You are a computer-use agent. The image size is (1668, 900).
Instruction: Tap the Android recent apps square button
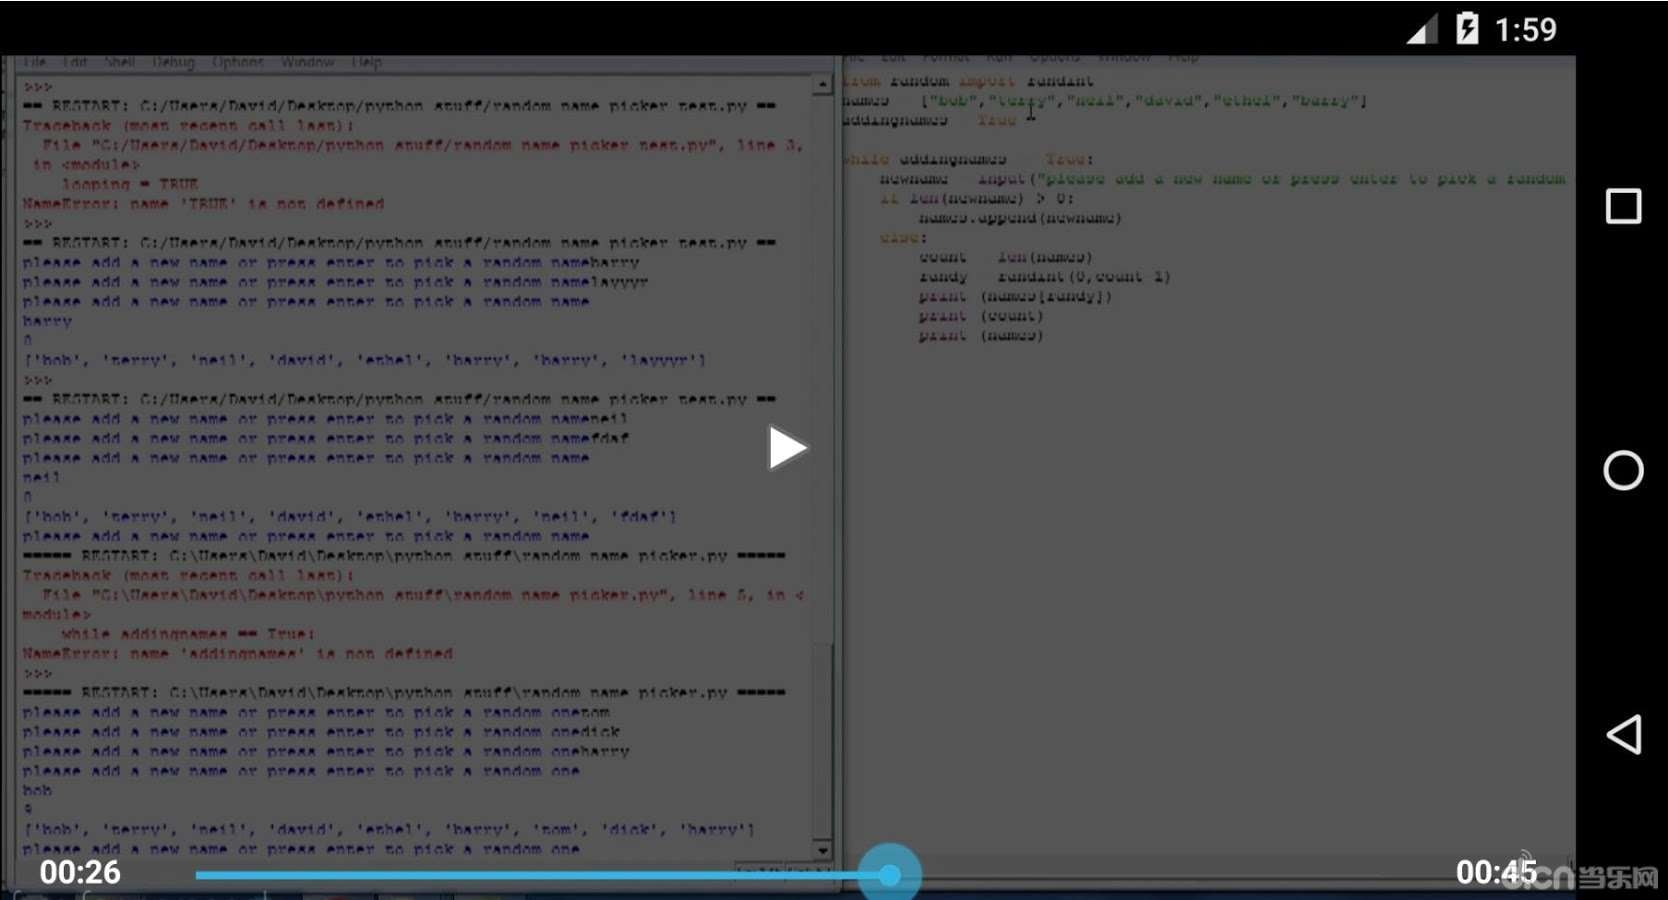click(x=1623, y=206)
